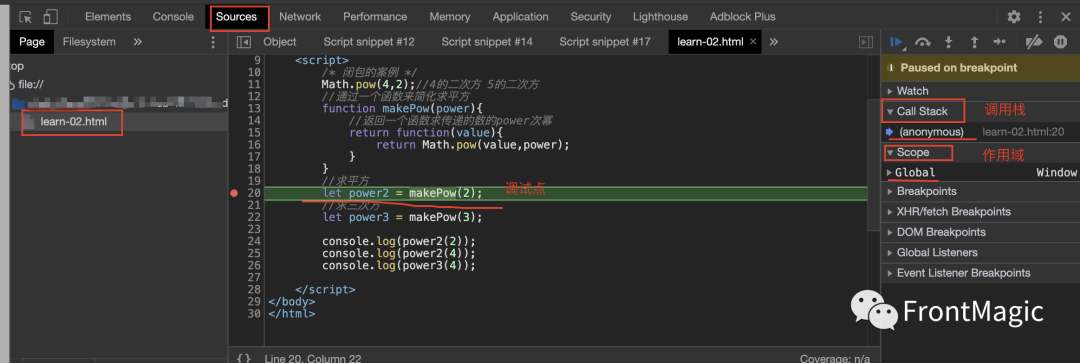1080x363 pixels.
Task: Step into next function call
Action: (948, 42)
